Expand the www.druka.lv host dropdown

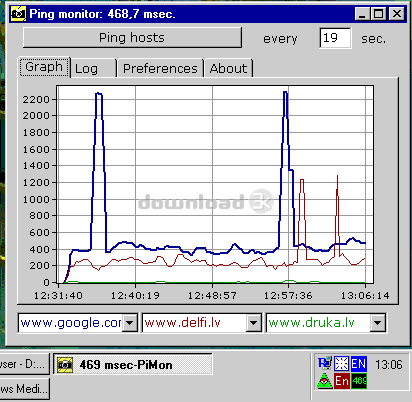[378, 323]
